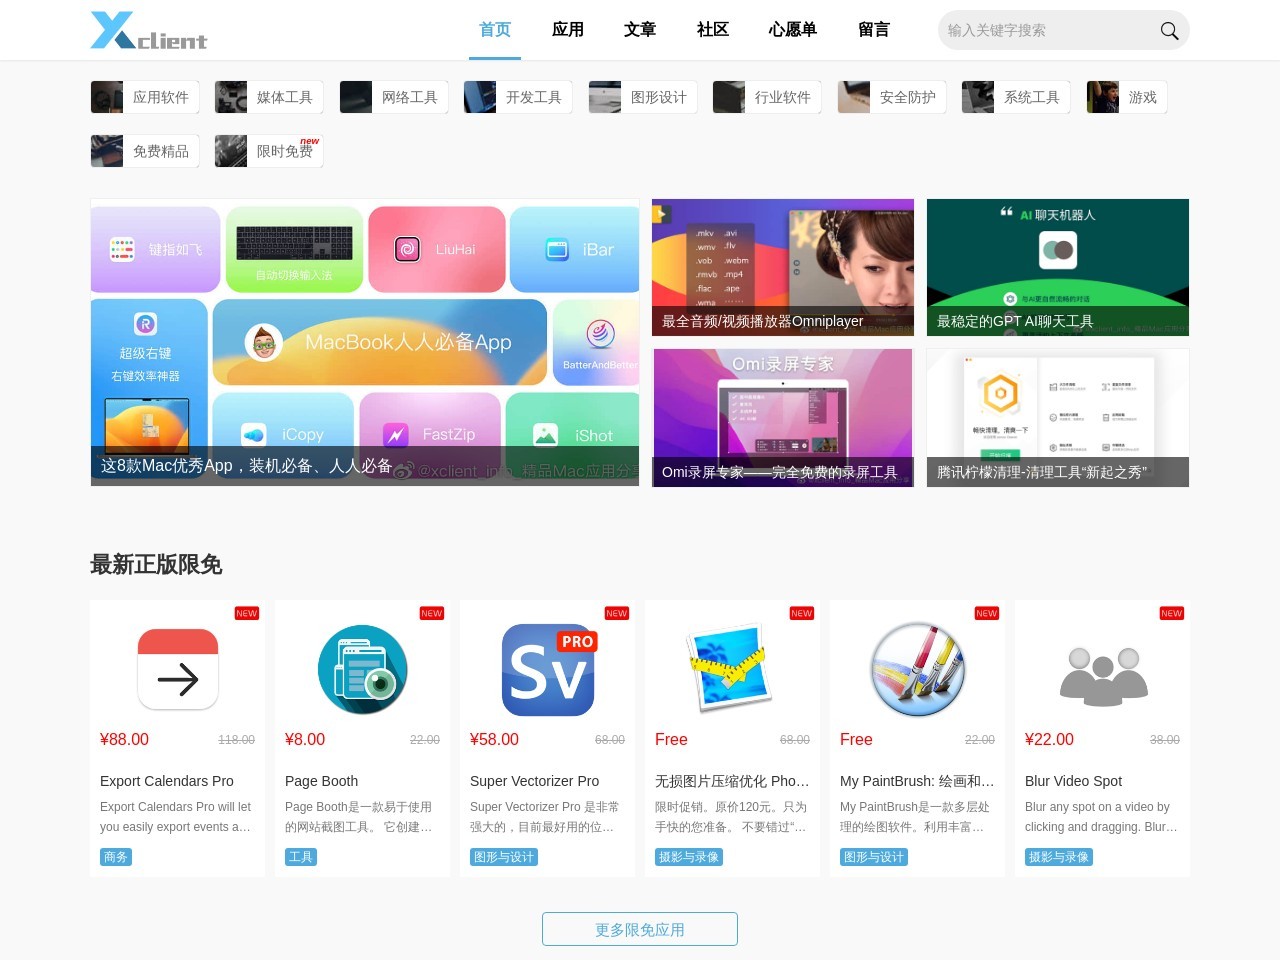The image size is (1280, 960).
Task: Go to the 心愿单 page
Action: tap(792, 30)
